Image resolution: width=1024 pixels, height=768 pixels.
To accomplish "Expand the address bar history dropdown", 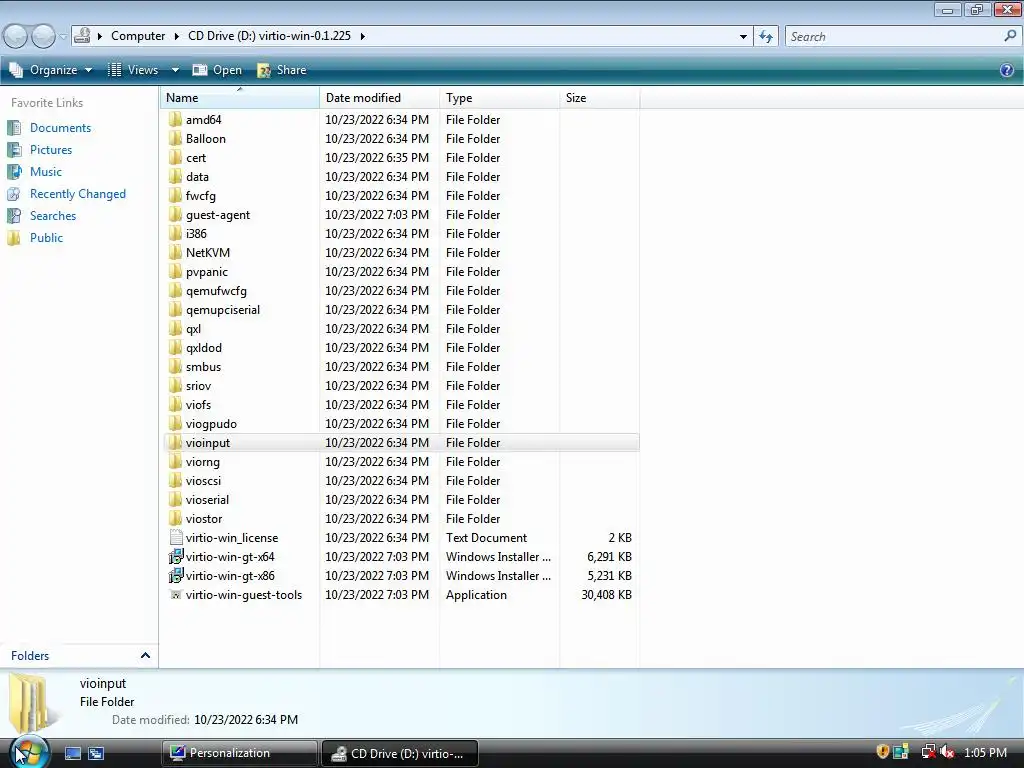I will (x=743, y=37).
